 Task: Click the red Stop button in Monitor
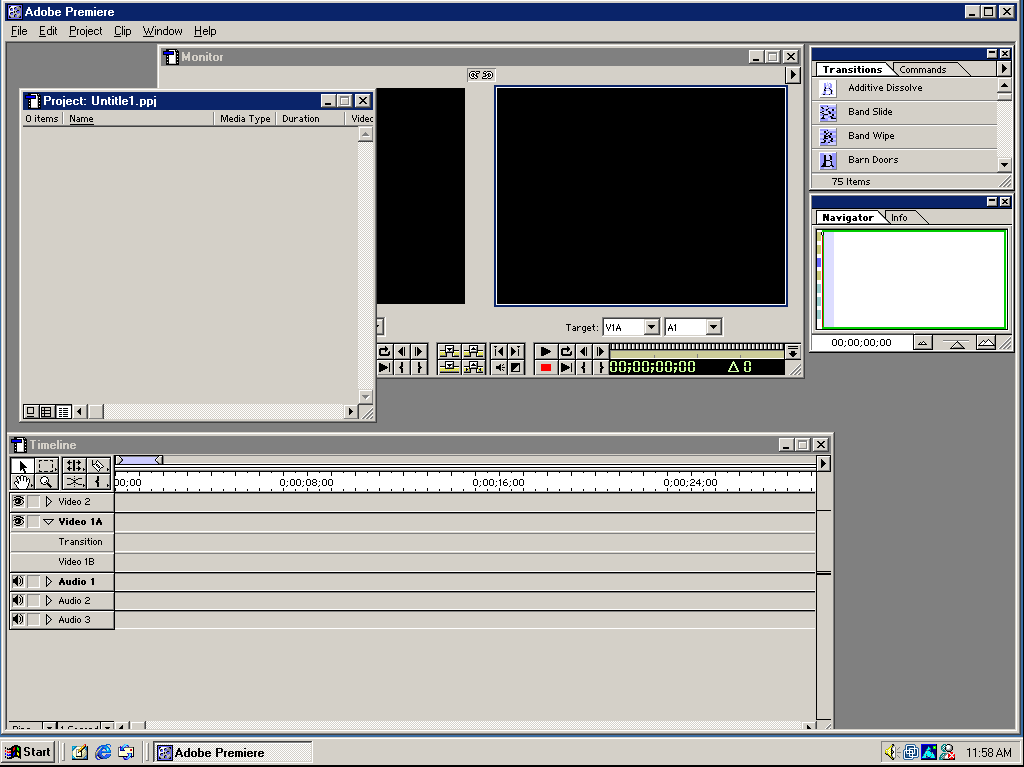[x=545, y=368]
